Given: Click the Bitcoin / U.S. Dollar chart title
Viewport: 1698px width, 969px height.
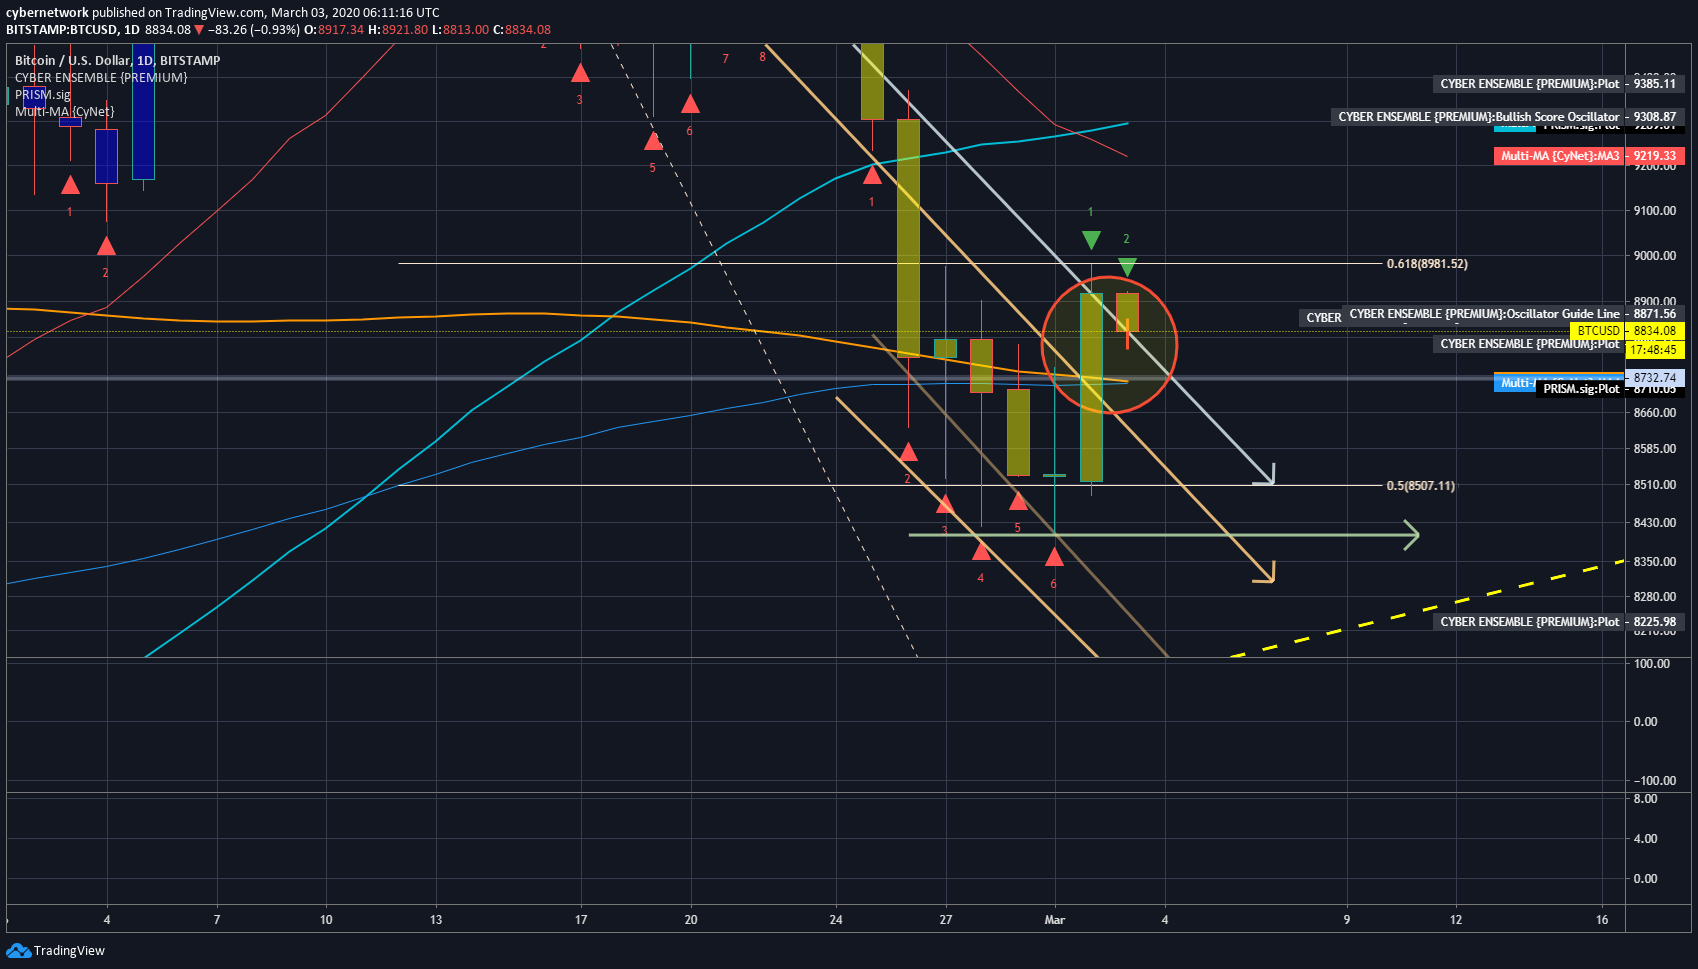Looking at the screenshot, I should (118, 60).
